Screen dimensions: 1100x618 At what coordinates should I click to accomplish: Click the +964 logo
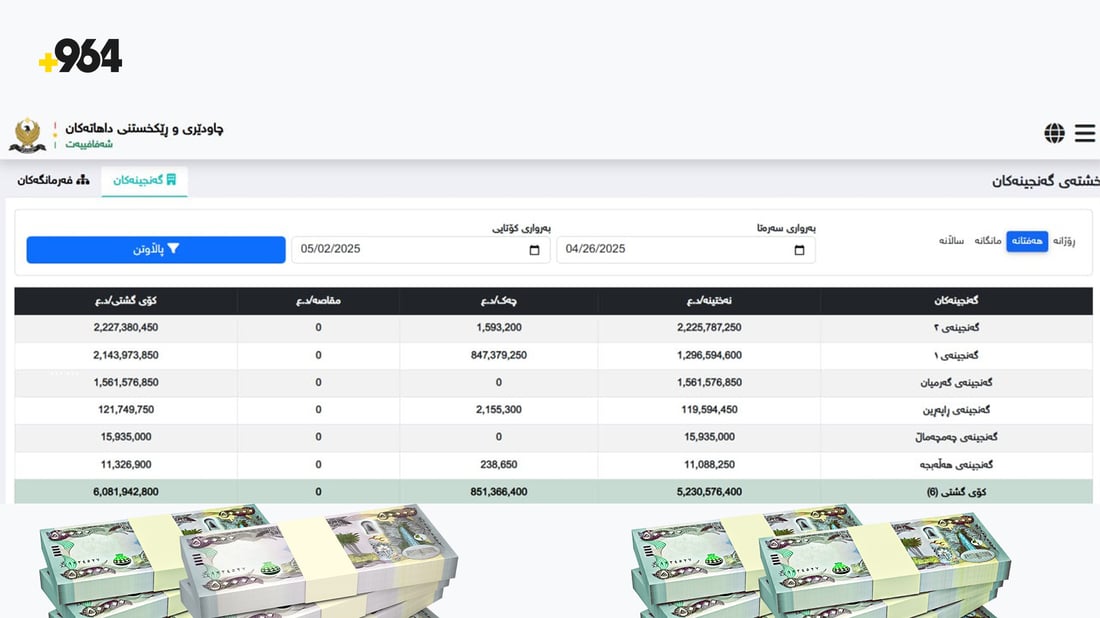click(80, 57)
